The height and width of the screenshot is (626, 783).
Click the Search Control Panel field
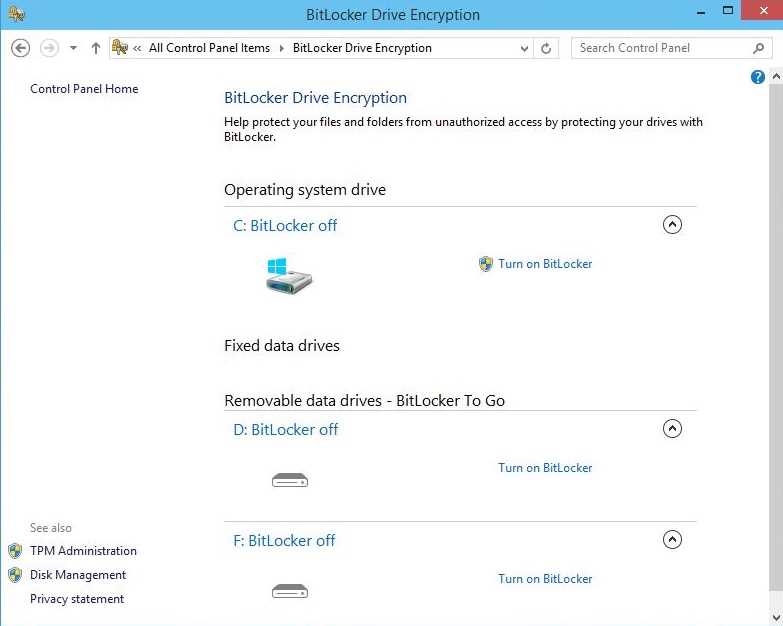[x=660, y=48]
